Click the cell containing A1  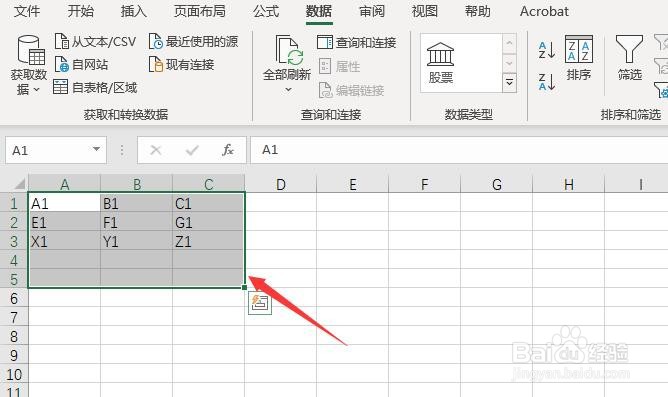pos(64,203)
